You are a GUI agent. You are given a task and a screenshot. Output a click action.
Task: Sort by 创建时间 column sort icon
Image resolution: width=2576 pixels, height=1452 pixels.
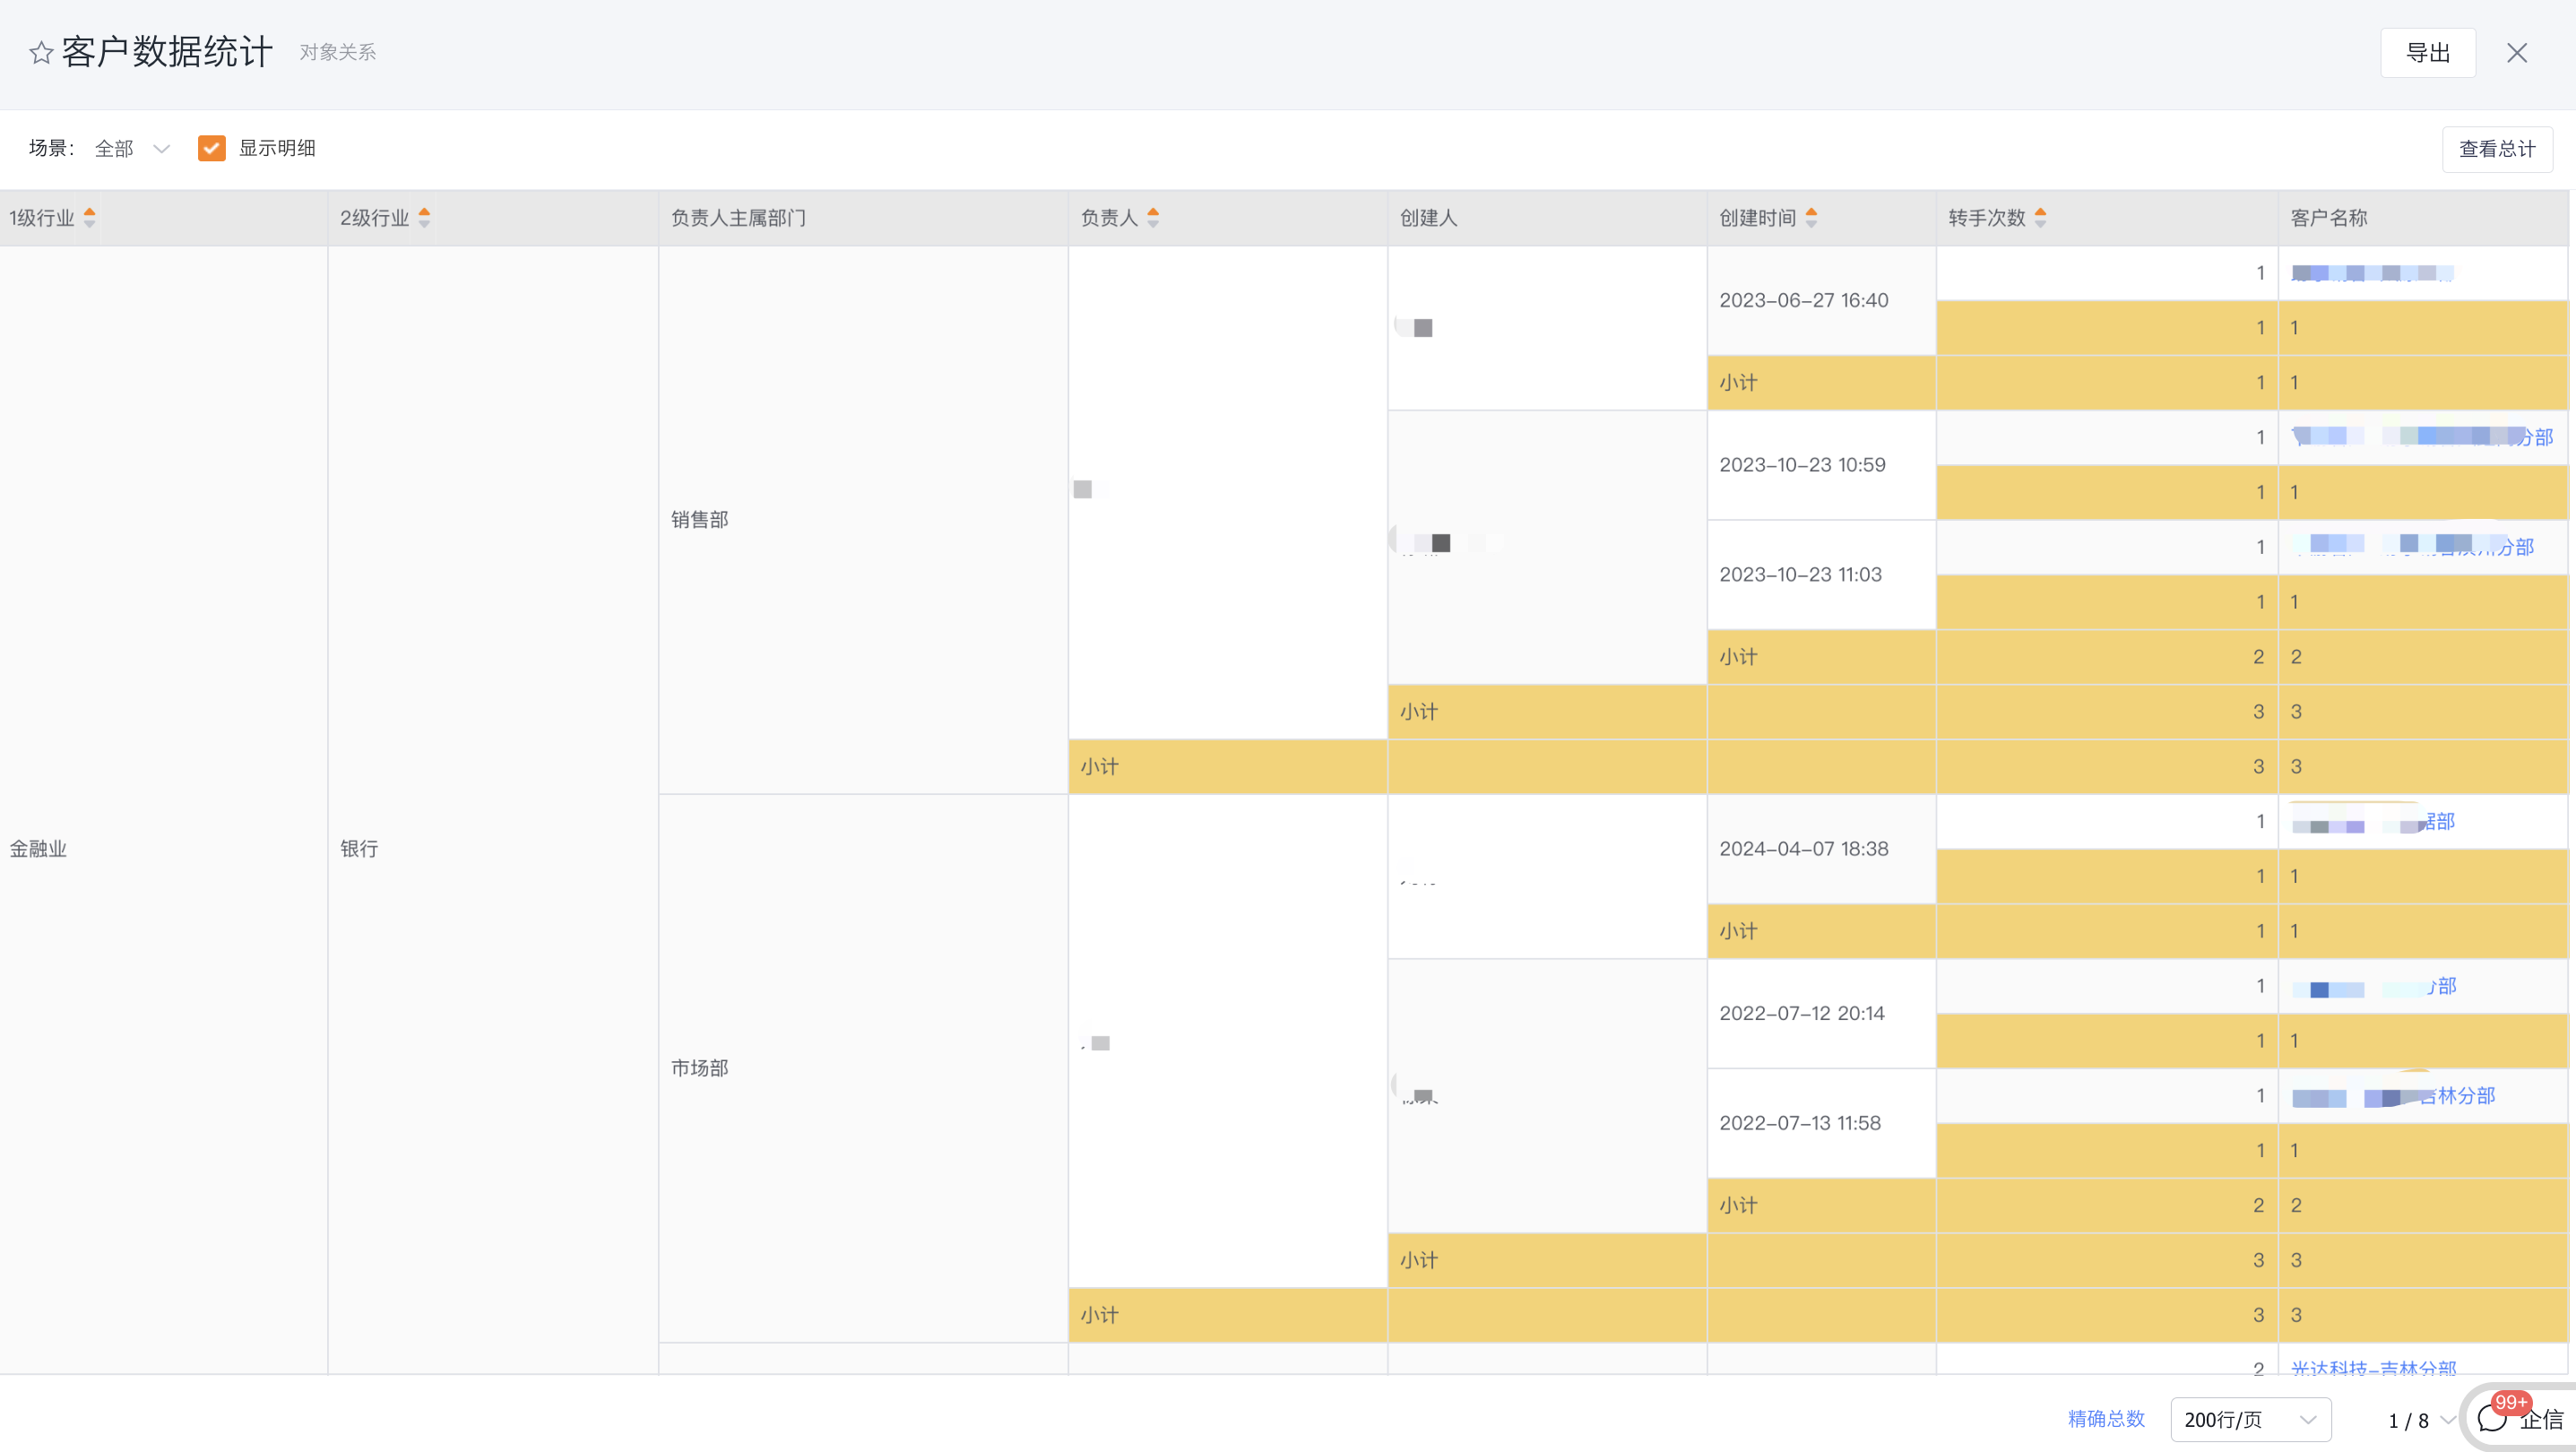1811,217
